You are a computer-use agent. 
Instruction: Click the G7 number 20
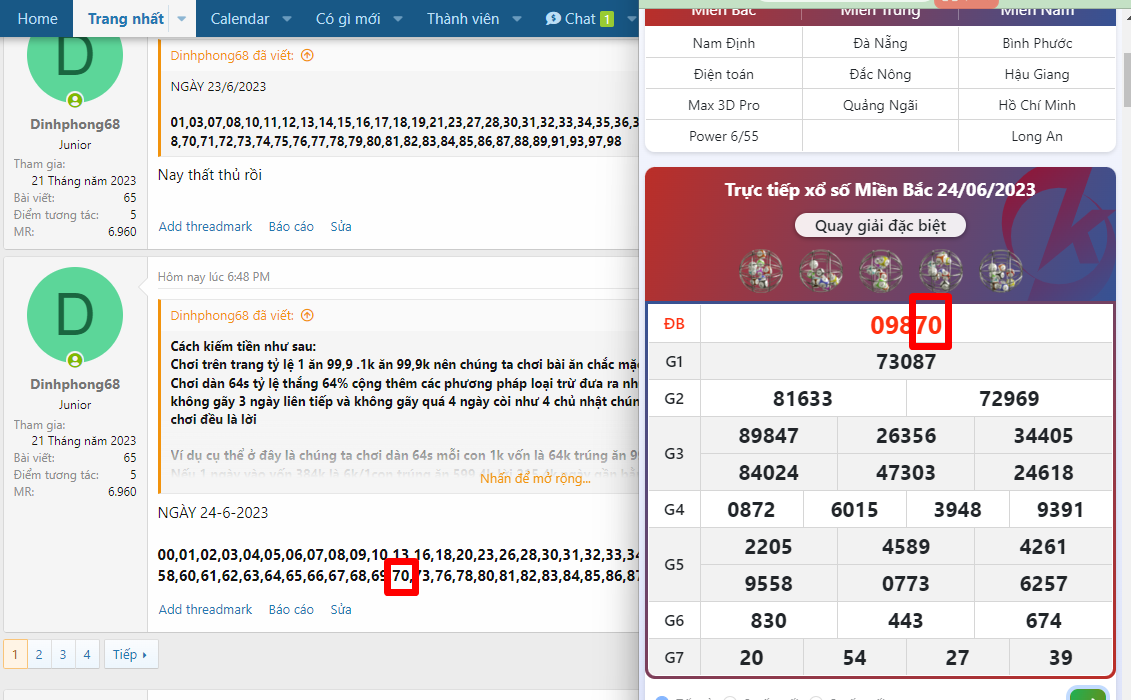click(x=751, y=657)
